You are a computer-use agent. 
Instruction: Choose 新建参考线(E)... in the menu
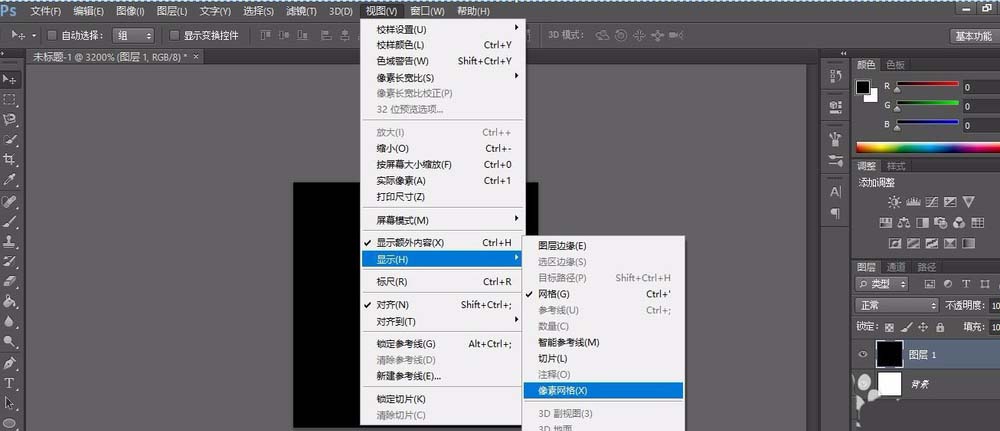pos(442,376)
